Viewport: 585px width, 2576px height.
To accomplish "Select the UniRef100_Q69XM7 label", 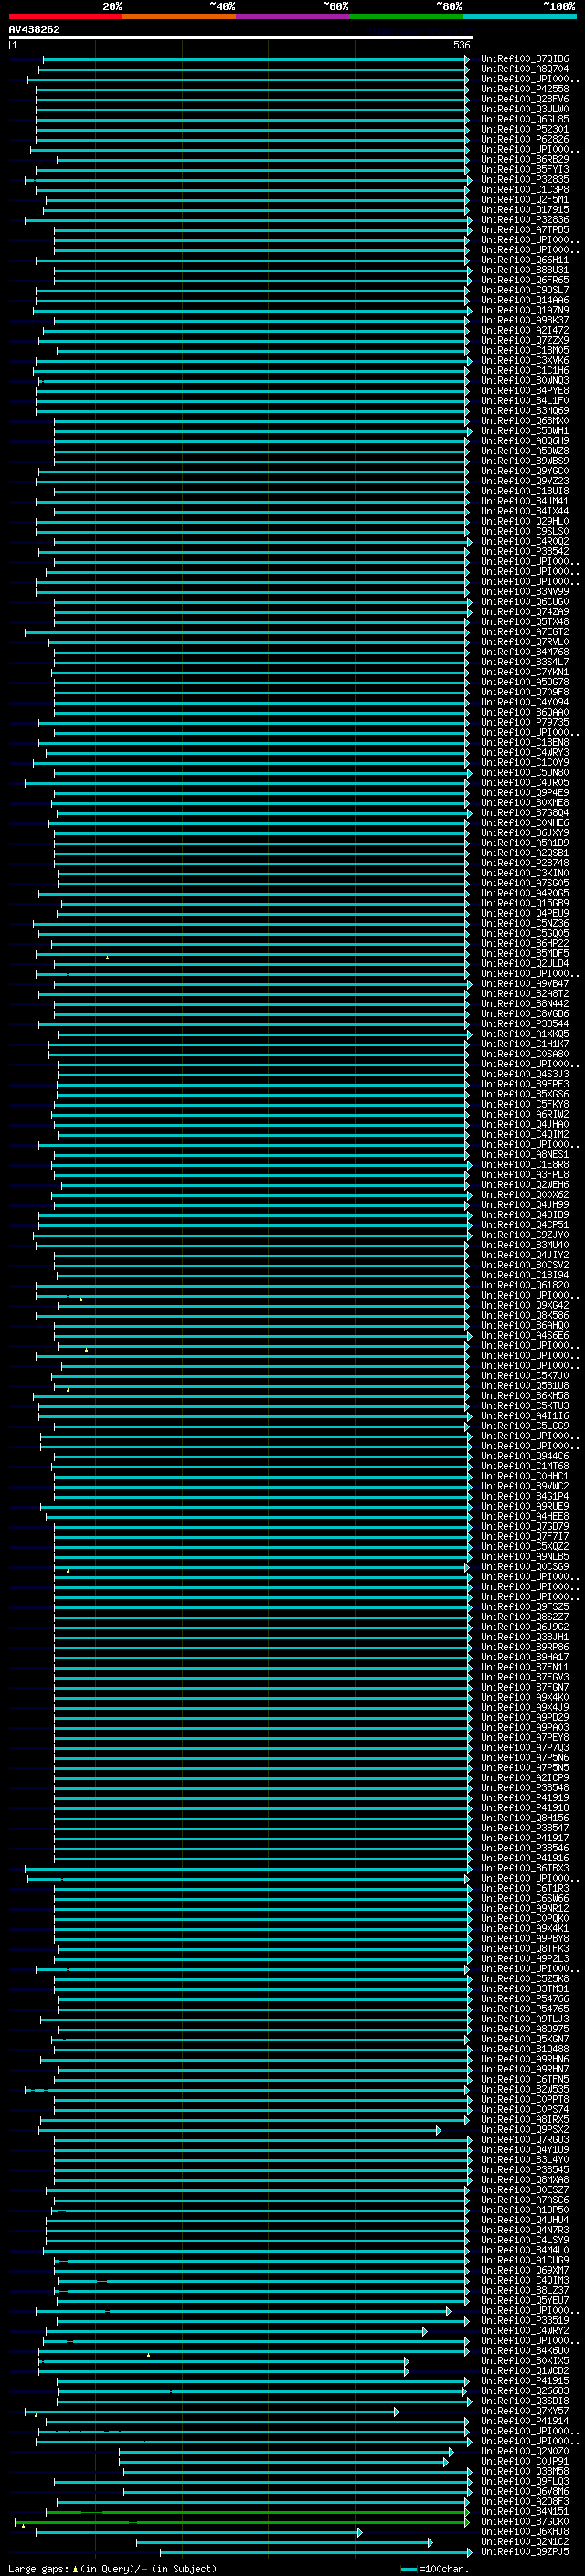I will [x=525, y=2270].
